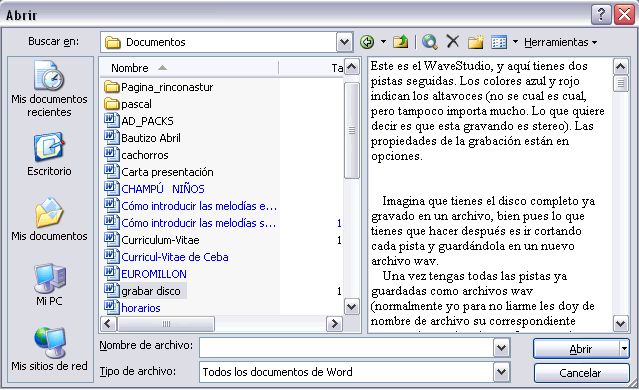Viewport: 639px width, 390px height.
Task: Select the Escritorio shortcut
Action: 49,154
